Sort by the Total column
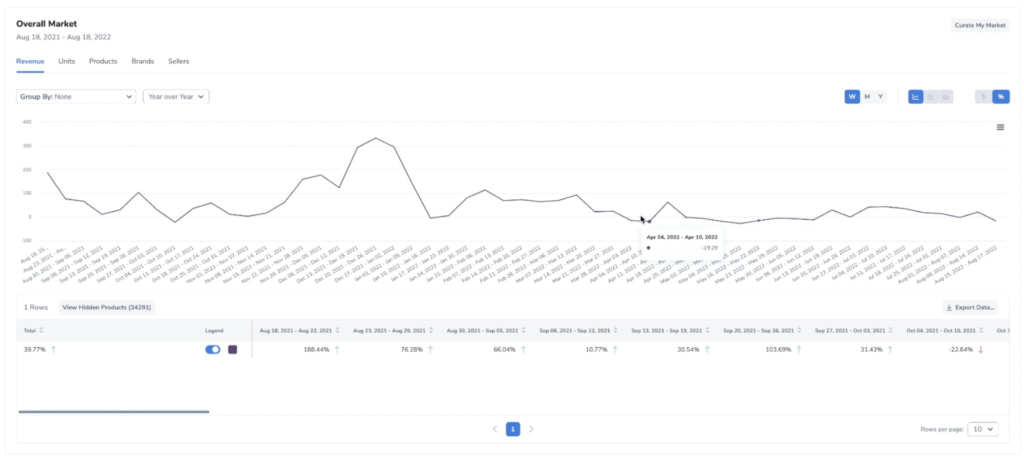 click(x=41, y=330)
